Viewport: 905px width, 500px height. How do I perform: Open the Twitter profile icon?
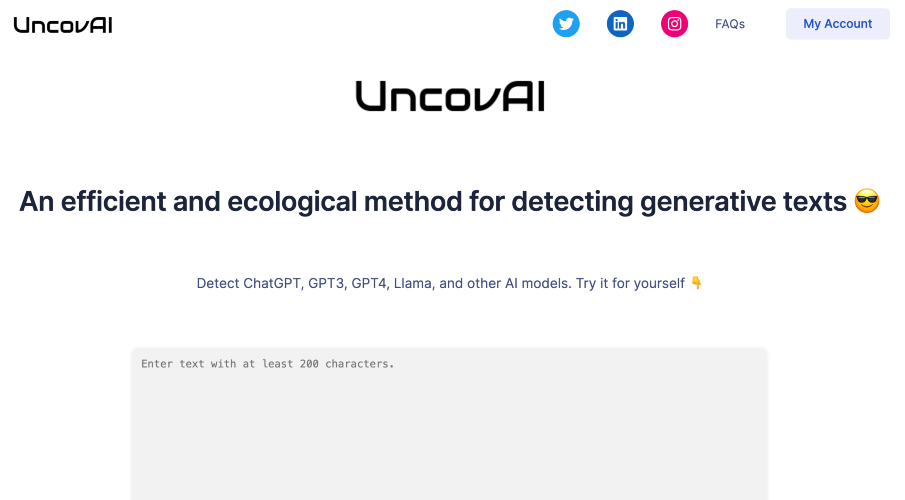coord(566,24)
